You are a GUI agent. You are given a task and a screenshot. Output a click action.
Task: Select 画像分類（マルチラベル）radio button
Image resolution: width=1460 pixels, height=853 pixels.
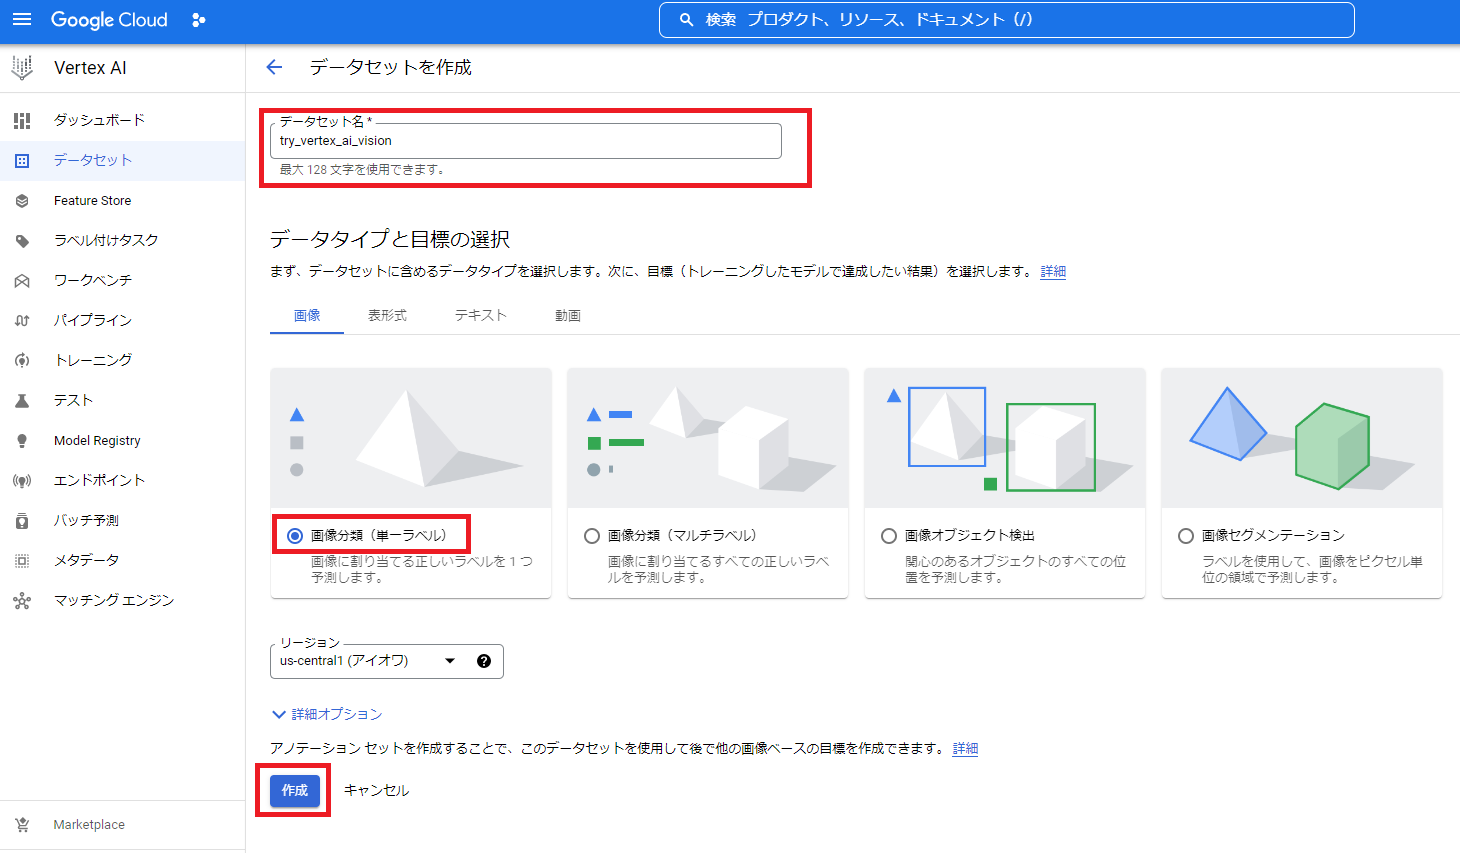(x=592, y=536)
